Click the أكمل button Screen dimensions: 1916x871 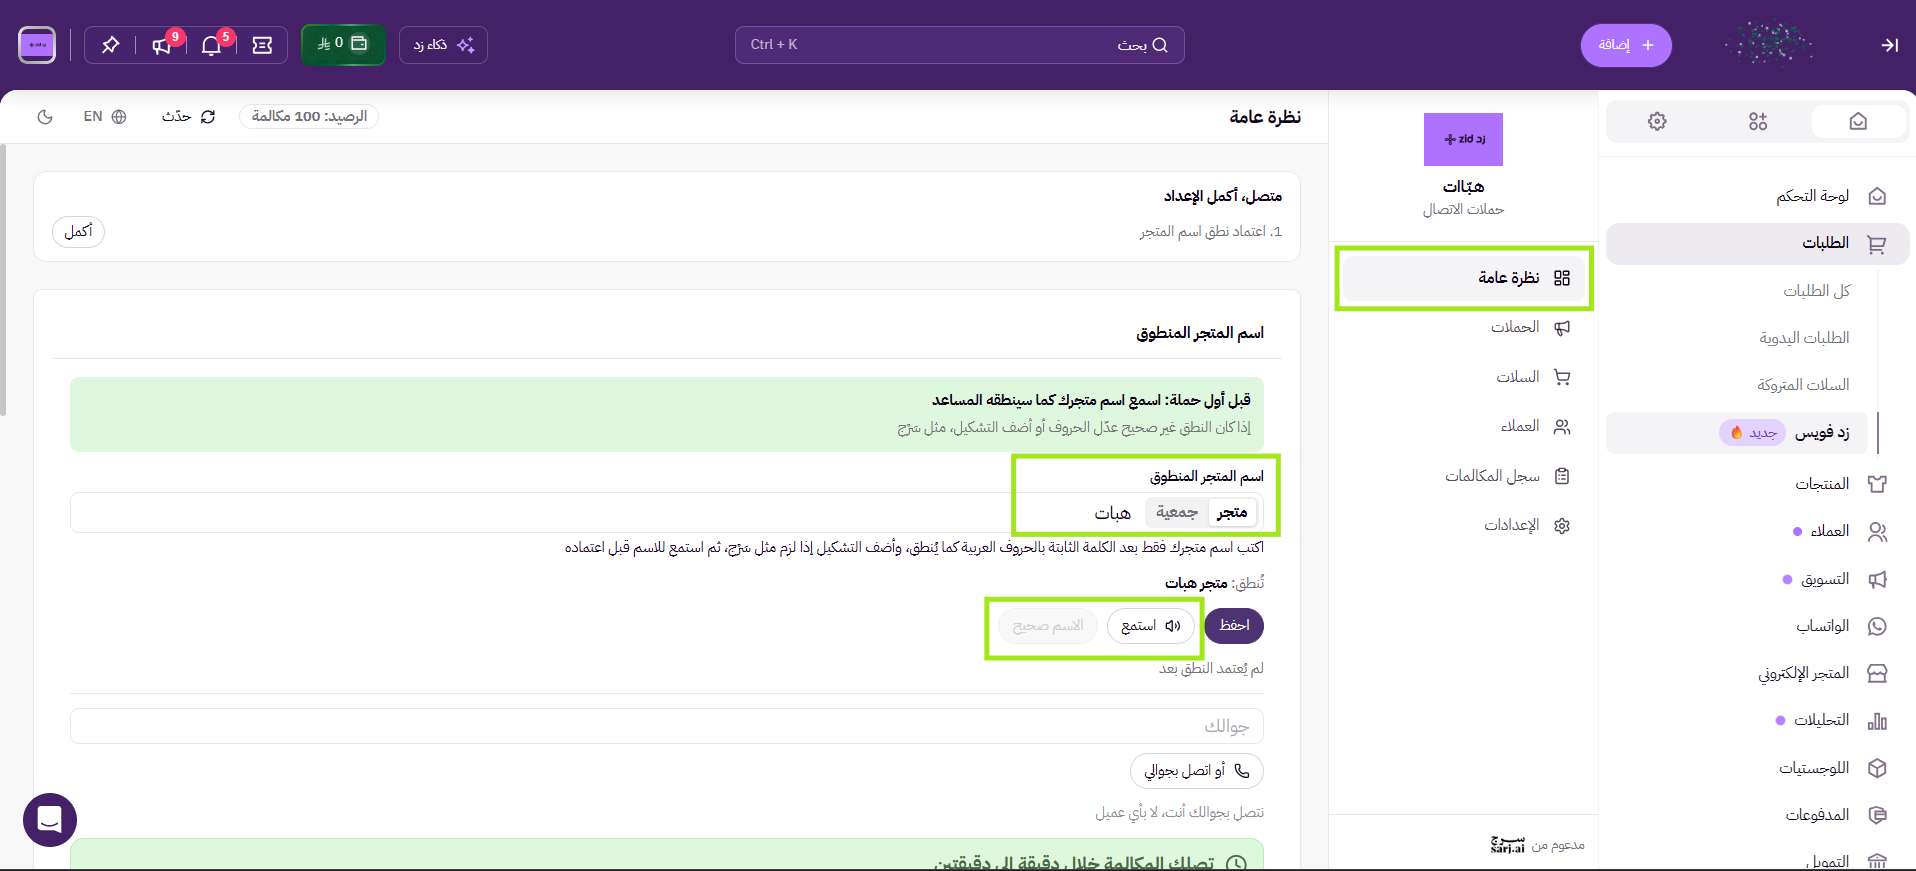pyautogui.click(x=78, y=232)
